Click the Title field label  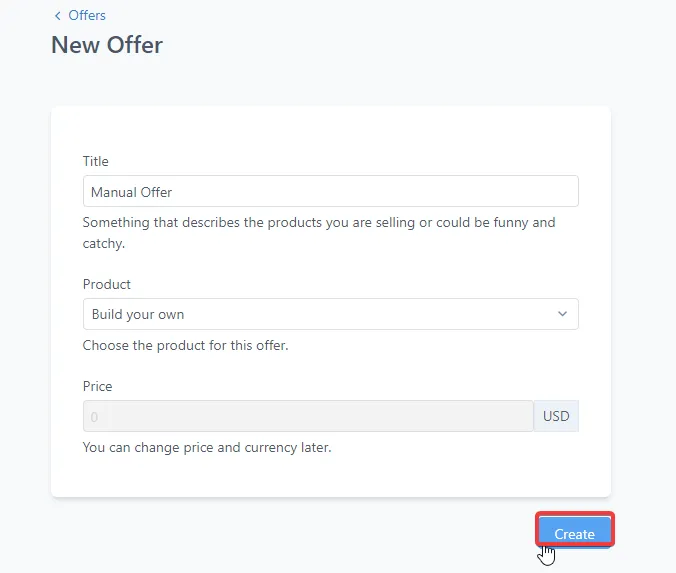pyautogui.click(x=96, y=161)
